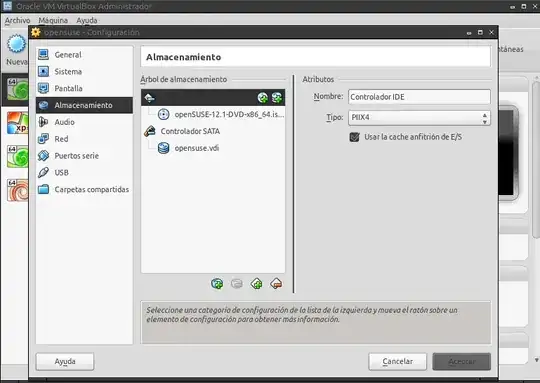Screen dimensions: 540x383
Task: Select the Almacenamiento category
Action: pos(84,105)
